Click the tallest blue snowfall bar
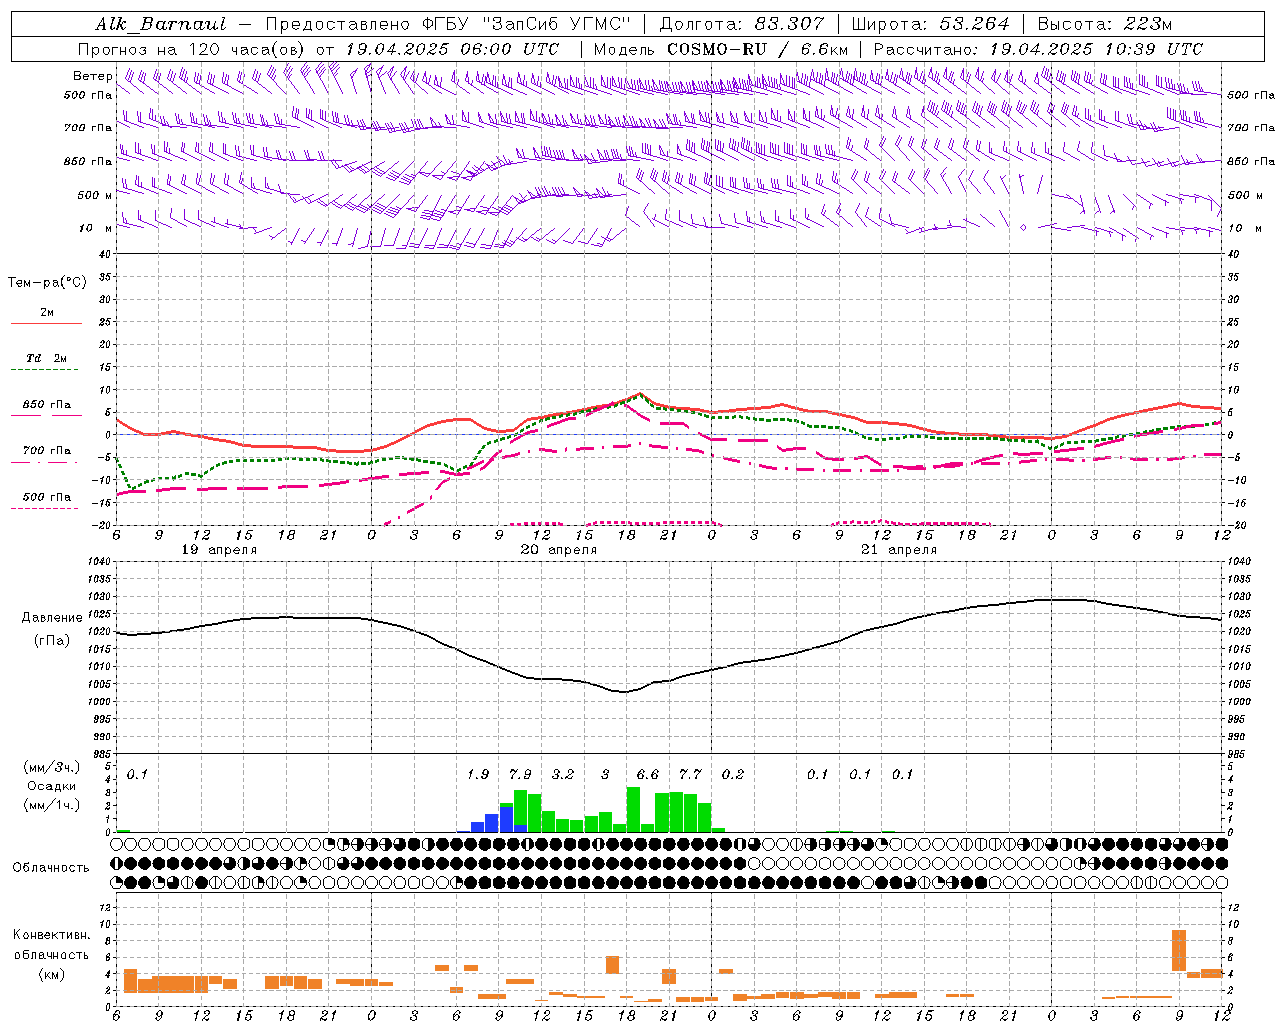This screenshot has width=1280, height=1024. (x=506, y=819)
